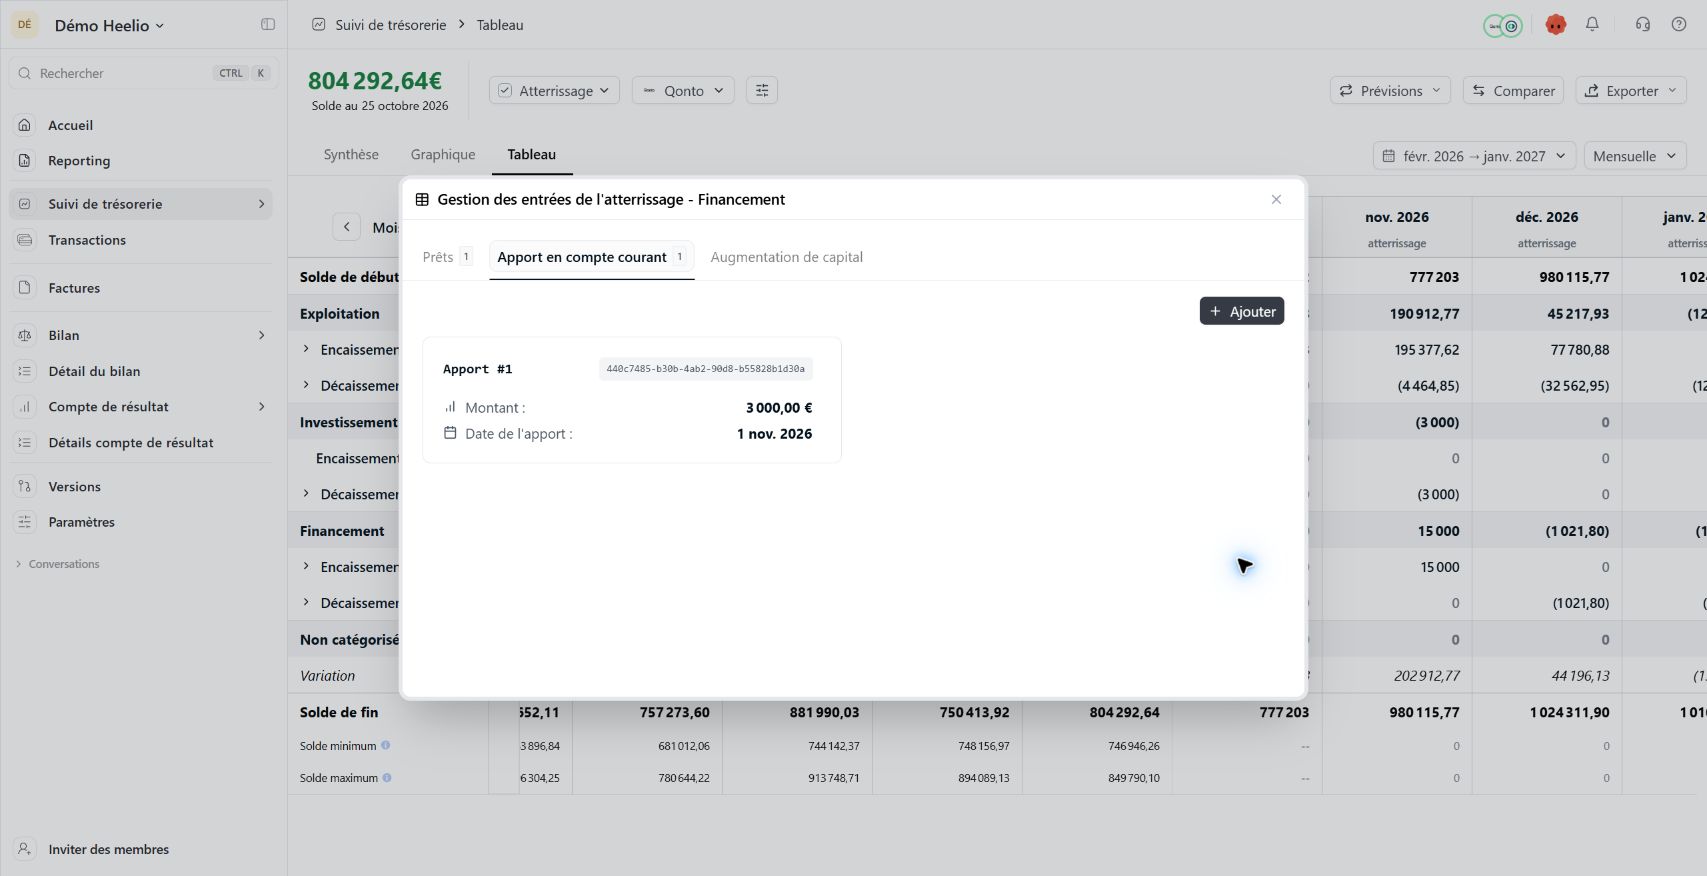
Task: Click the Solde minimum info icon
Action: [385, 745]
